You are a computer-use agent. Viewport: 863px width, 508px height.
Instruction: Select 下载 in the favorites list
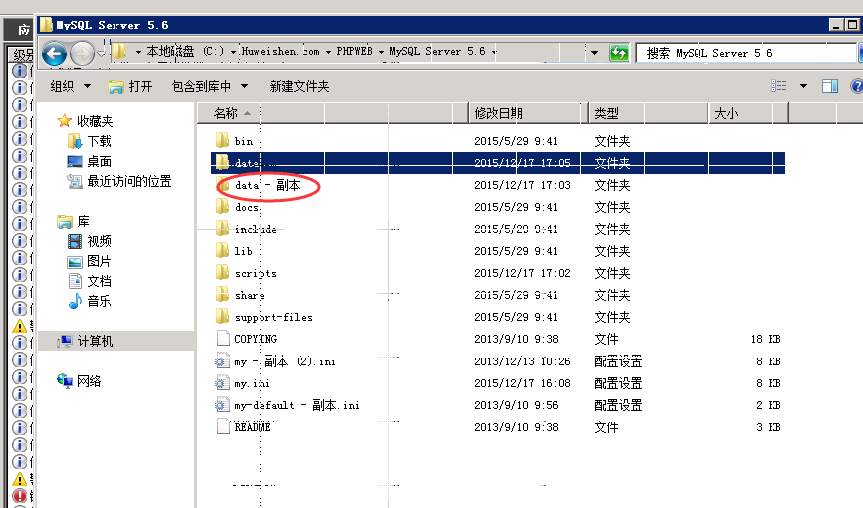tap(90, 141)
